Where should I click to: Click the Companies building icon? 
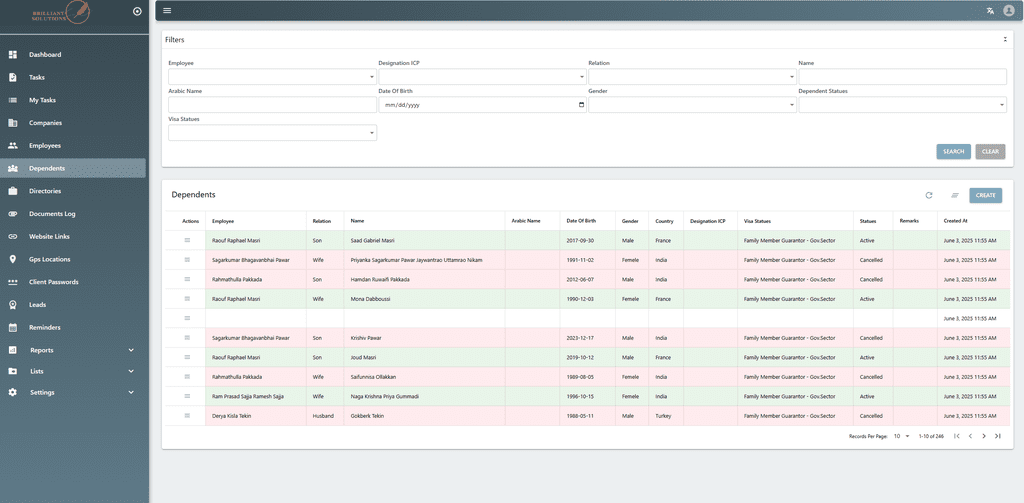click(x=12, y=123)
